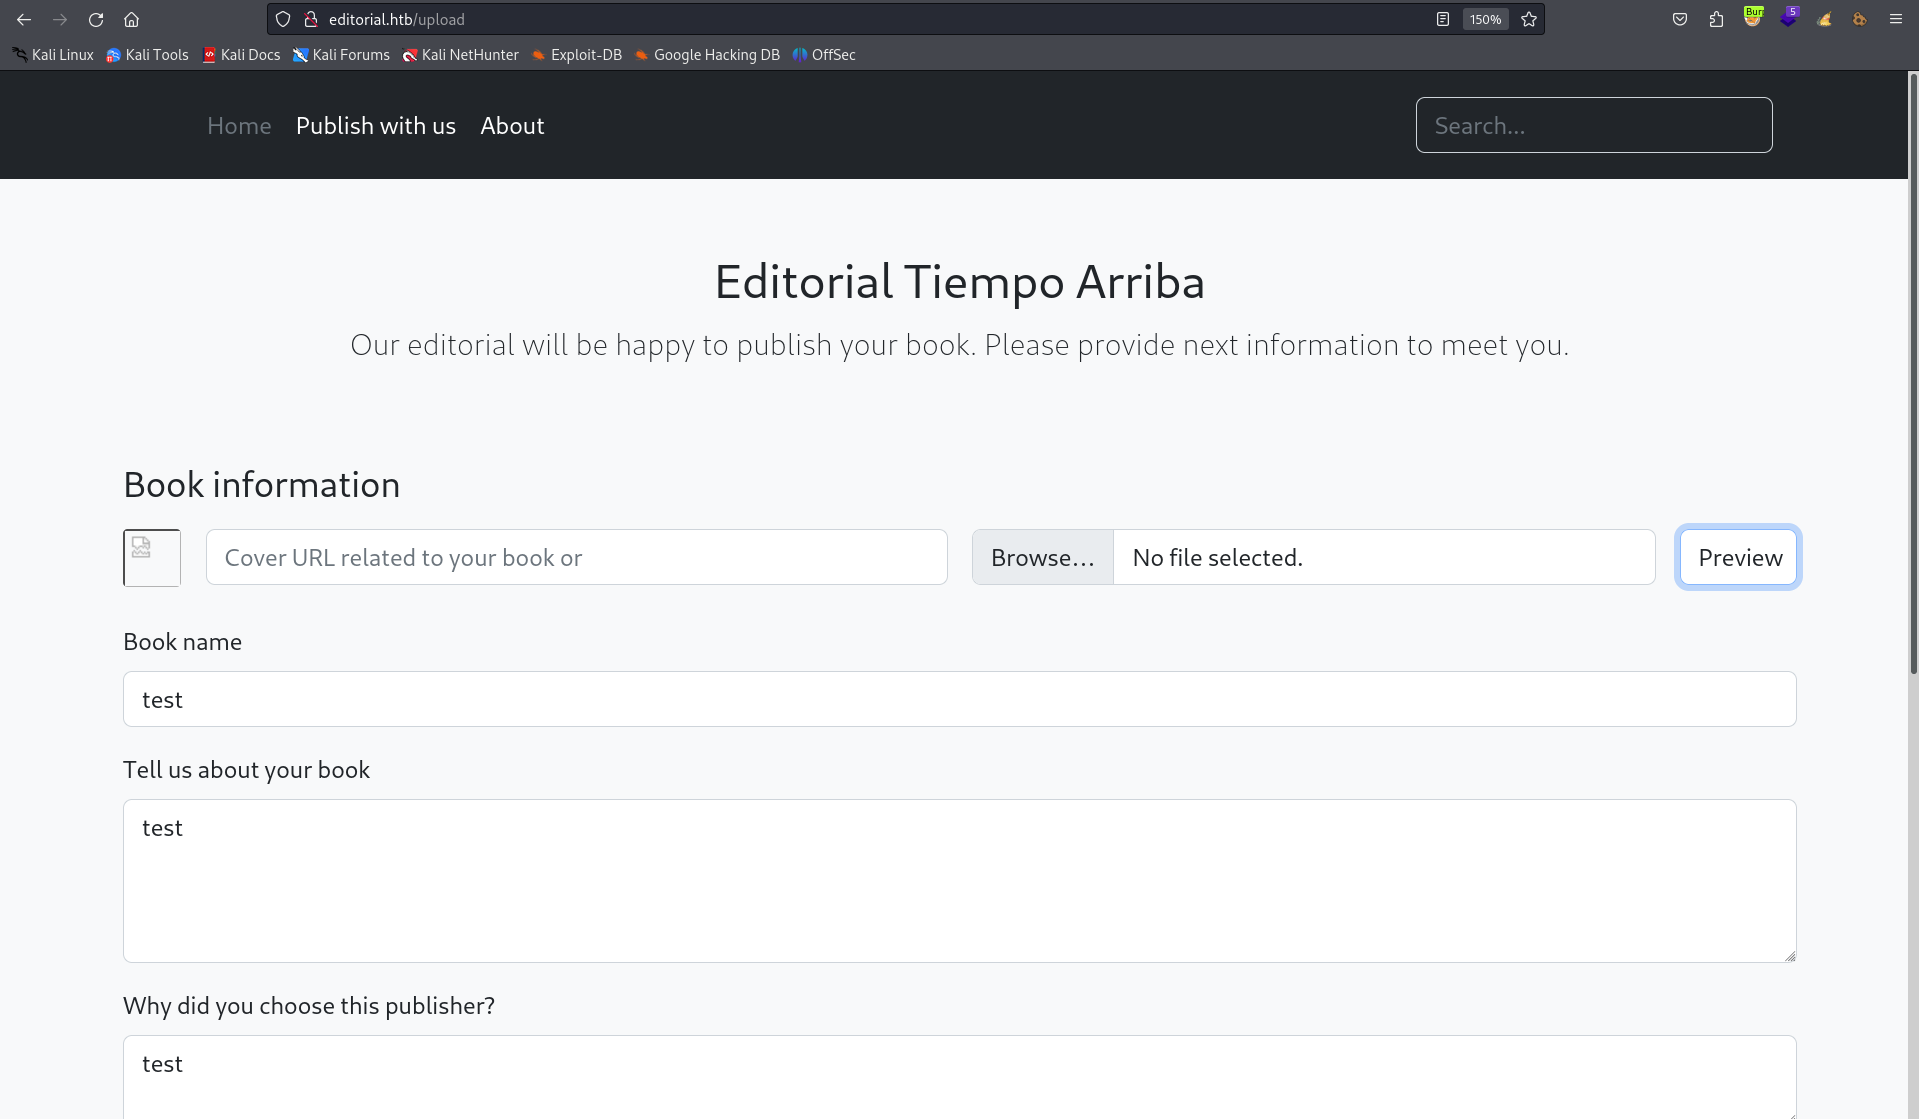Toggle Reader View in the address bar

coord(1443,19)
